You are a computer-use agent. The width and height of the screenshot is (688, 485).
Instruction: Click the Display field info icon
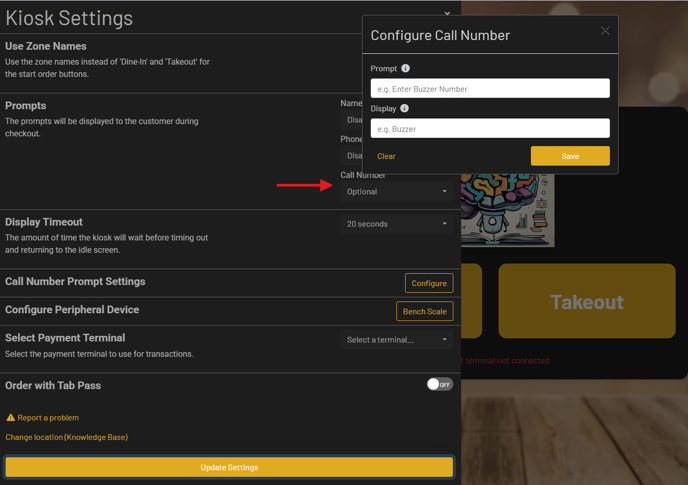click(x=404, y=108)
